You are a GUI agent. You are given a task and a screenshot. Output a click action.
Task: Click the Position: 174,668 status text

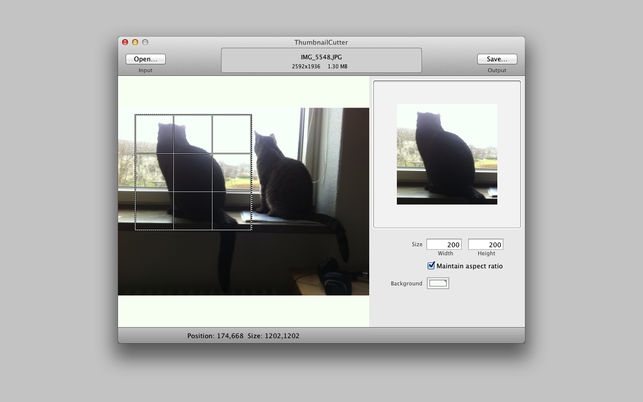[x=215, y=336]
